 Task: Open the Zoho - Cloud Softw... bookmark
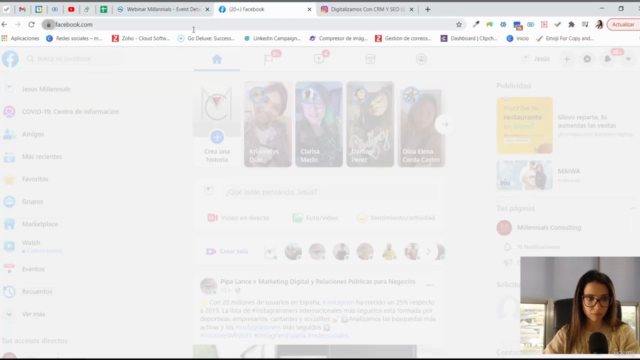pyautogui.click(x=141, y=38)
